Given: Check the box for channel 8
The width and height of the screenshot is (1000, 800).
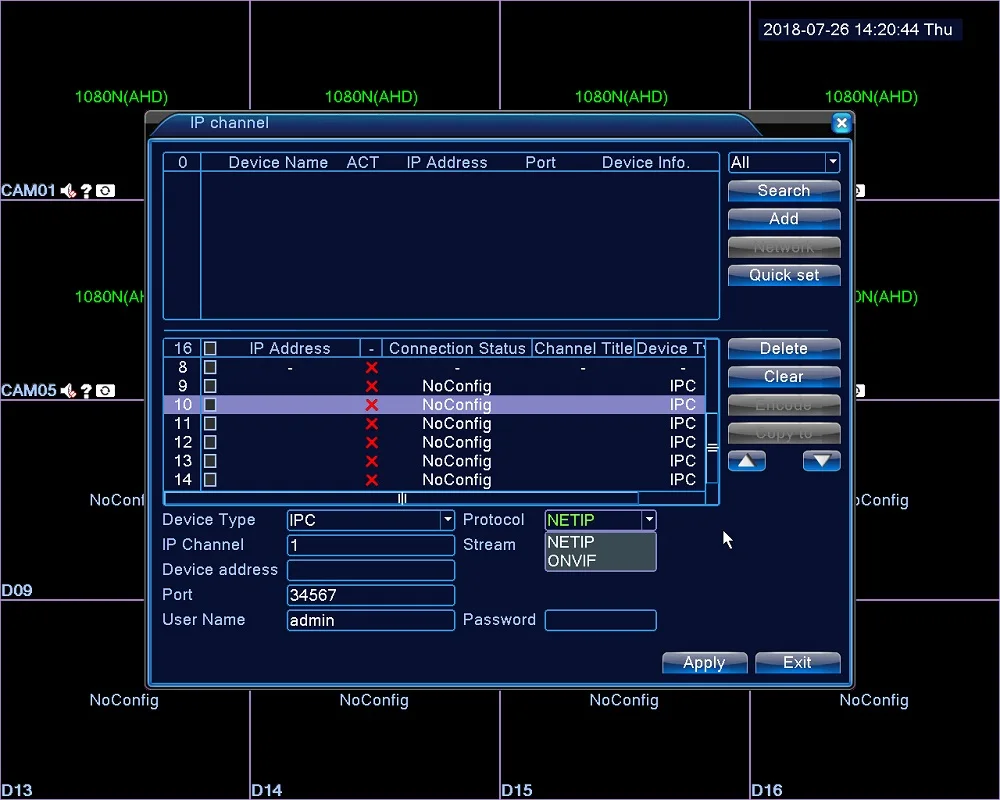Looking at the screenshot, I should tap(210, 367).
